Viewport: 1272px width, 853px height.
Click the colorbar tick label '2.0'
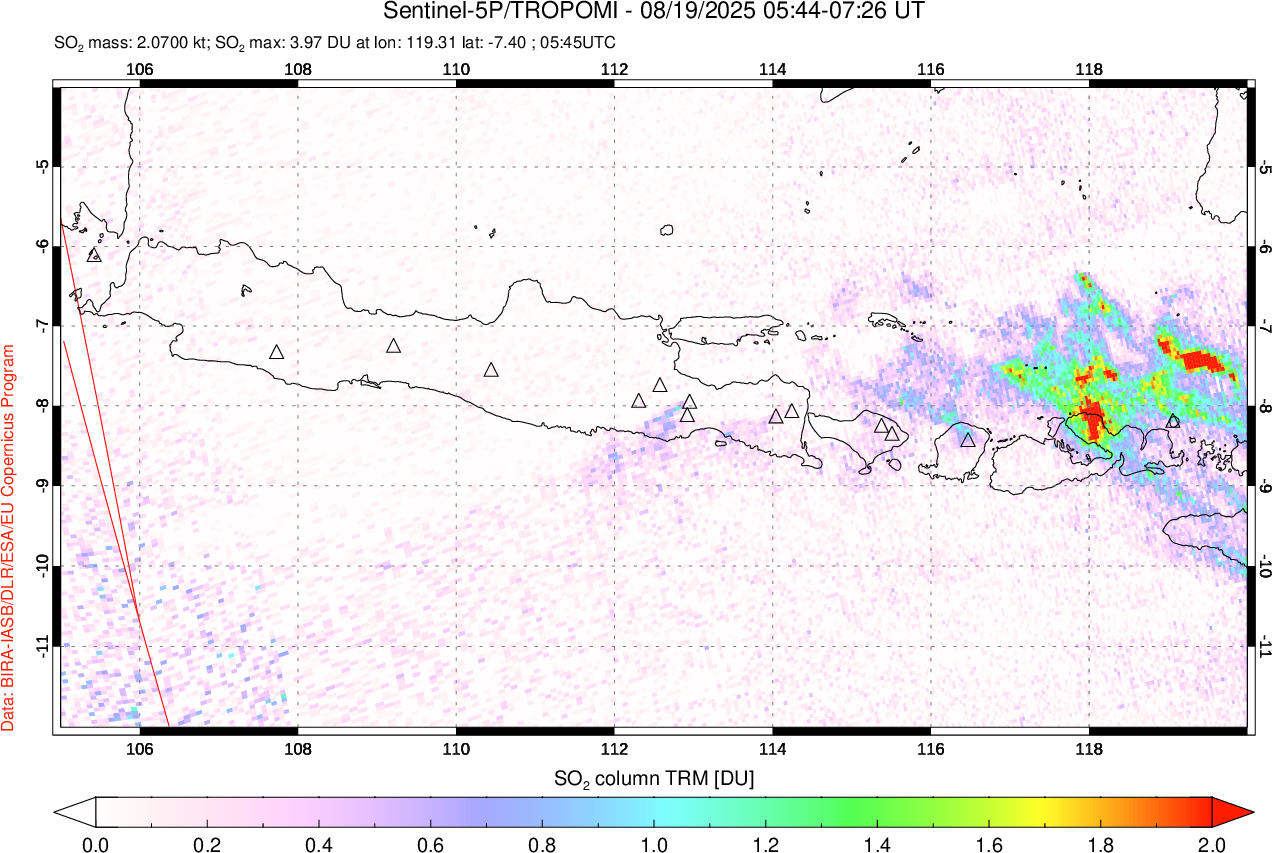(1212, 843)
